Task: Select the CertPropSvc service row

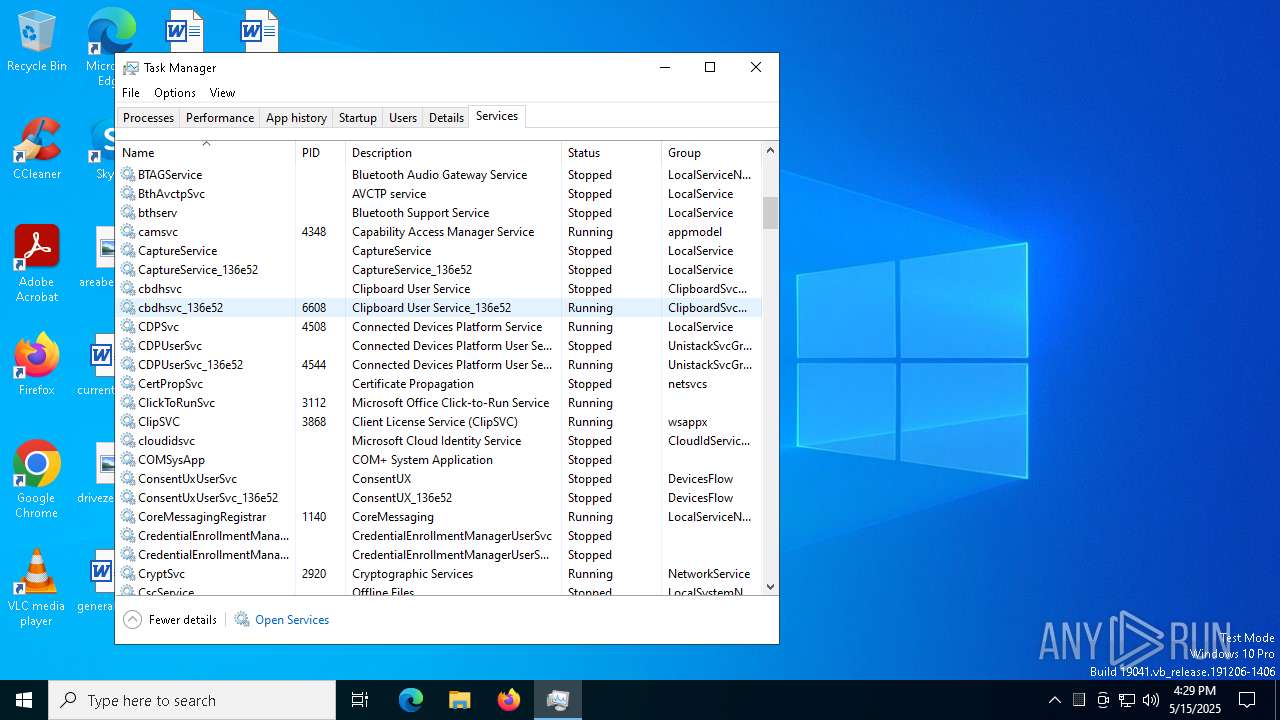Action: pyautogui.click(x=439, y=383)
